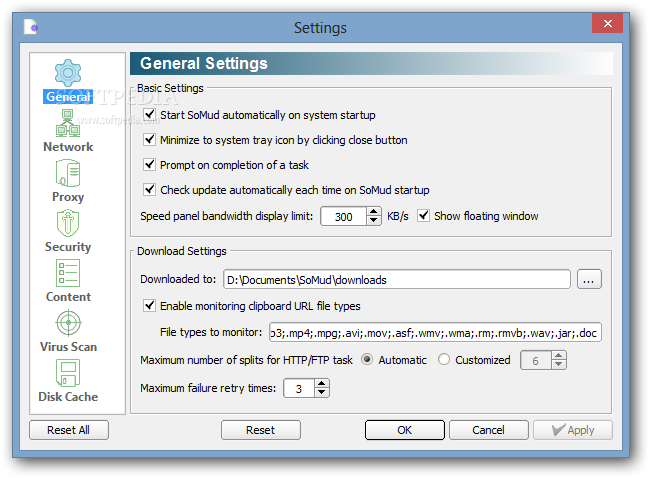Switch to the Proxy label tab
The image size is (650, 478).
point(68,197)
